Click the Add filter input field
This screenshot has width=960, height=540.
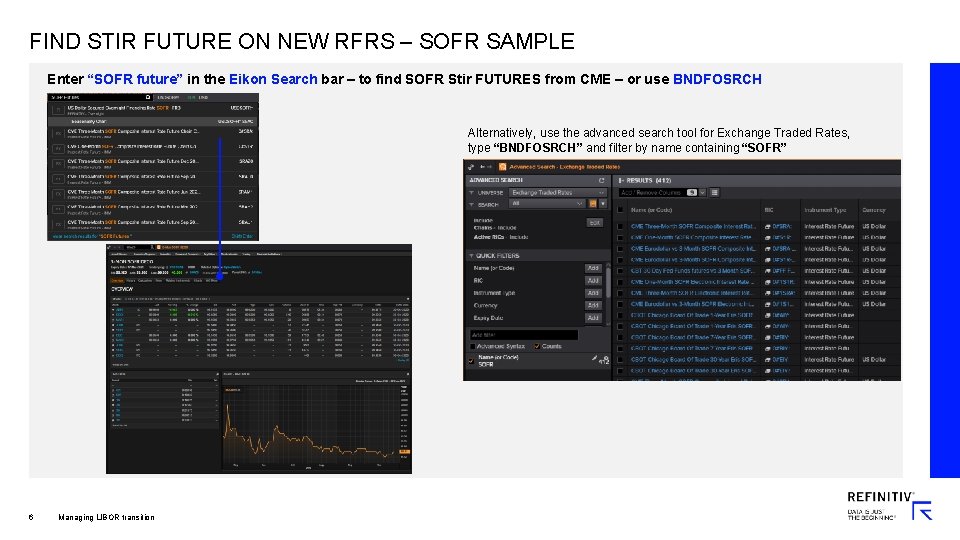click(x=523, y=335)
